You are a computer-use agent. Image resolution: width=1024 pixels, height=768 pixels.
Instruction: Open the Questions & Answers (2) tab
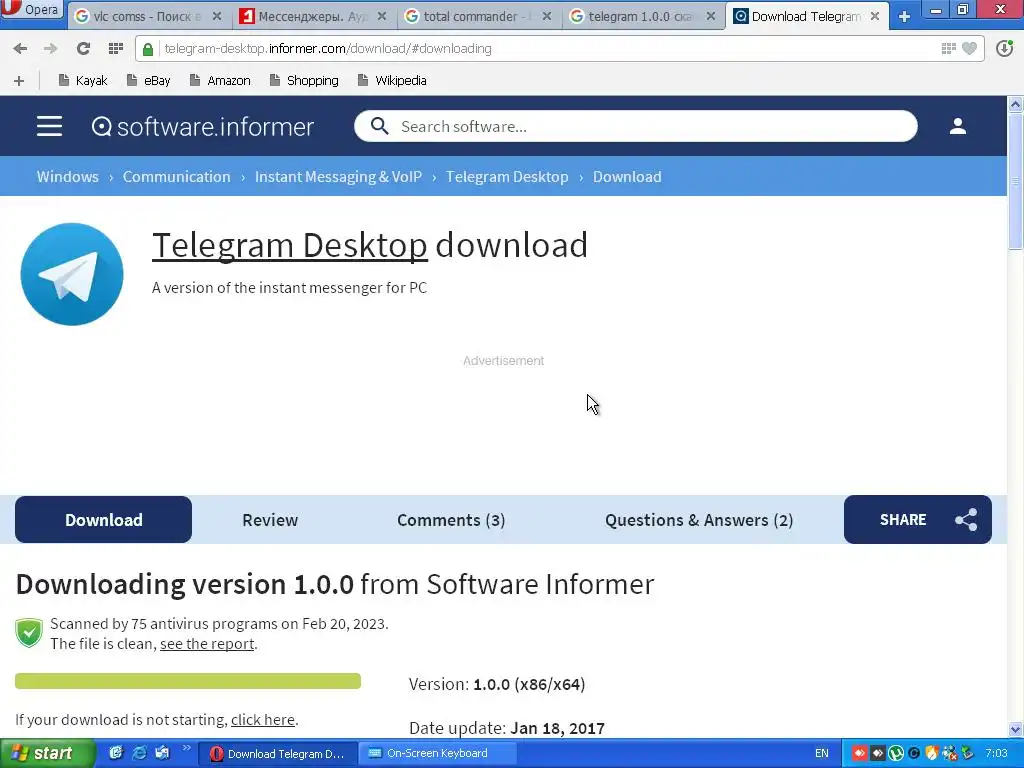pyautogui.click(x=699, y=520)
